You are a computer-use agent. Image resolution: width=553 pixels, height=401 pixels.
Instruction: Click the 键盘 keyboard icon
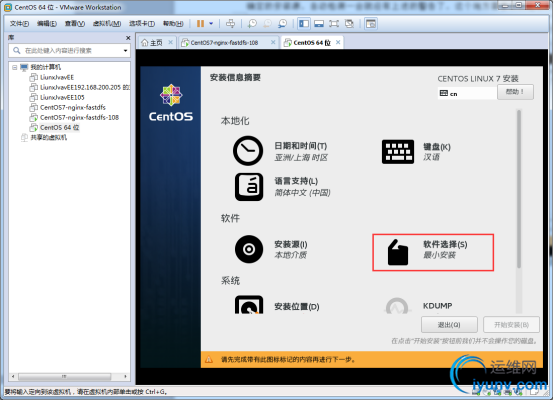click(398, 152)
